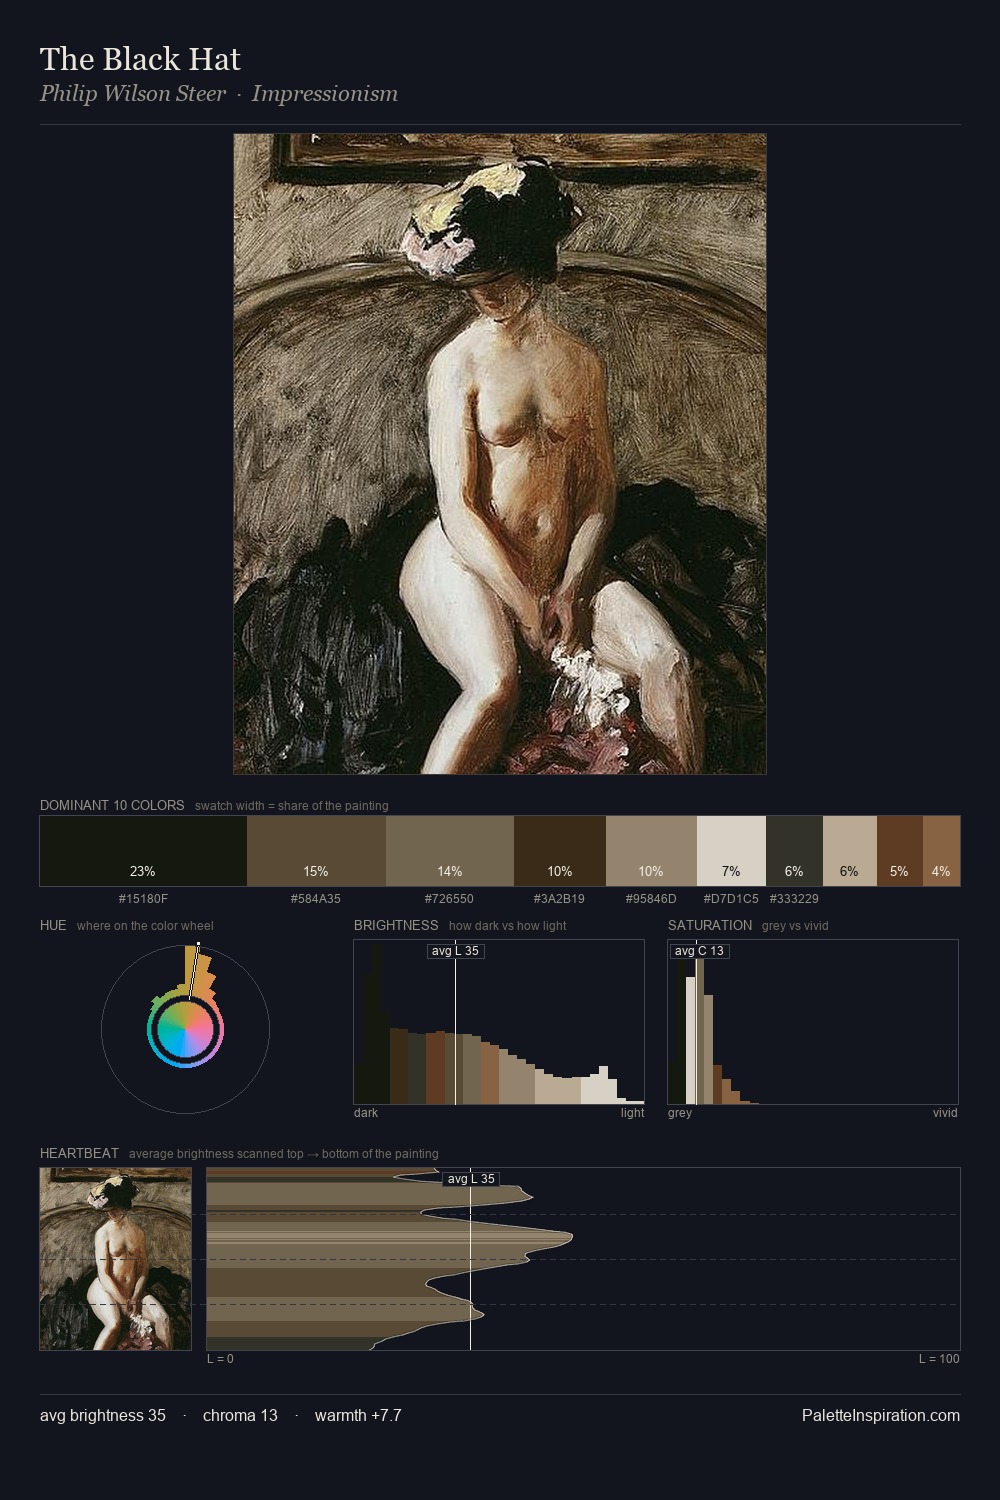Select the light #D7D1C5 7% swatch
The image size is (1000, 1500).
731,851
